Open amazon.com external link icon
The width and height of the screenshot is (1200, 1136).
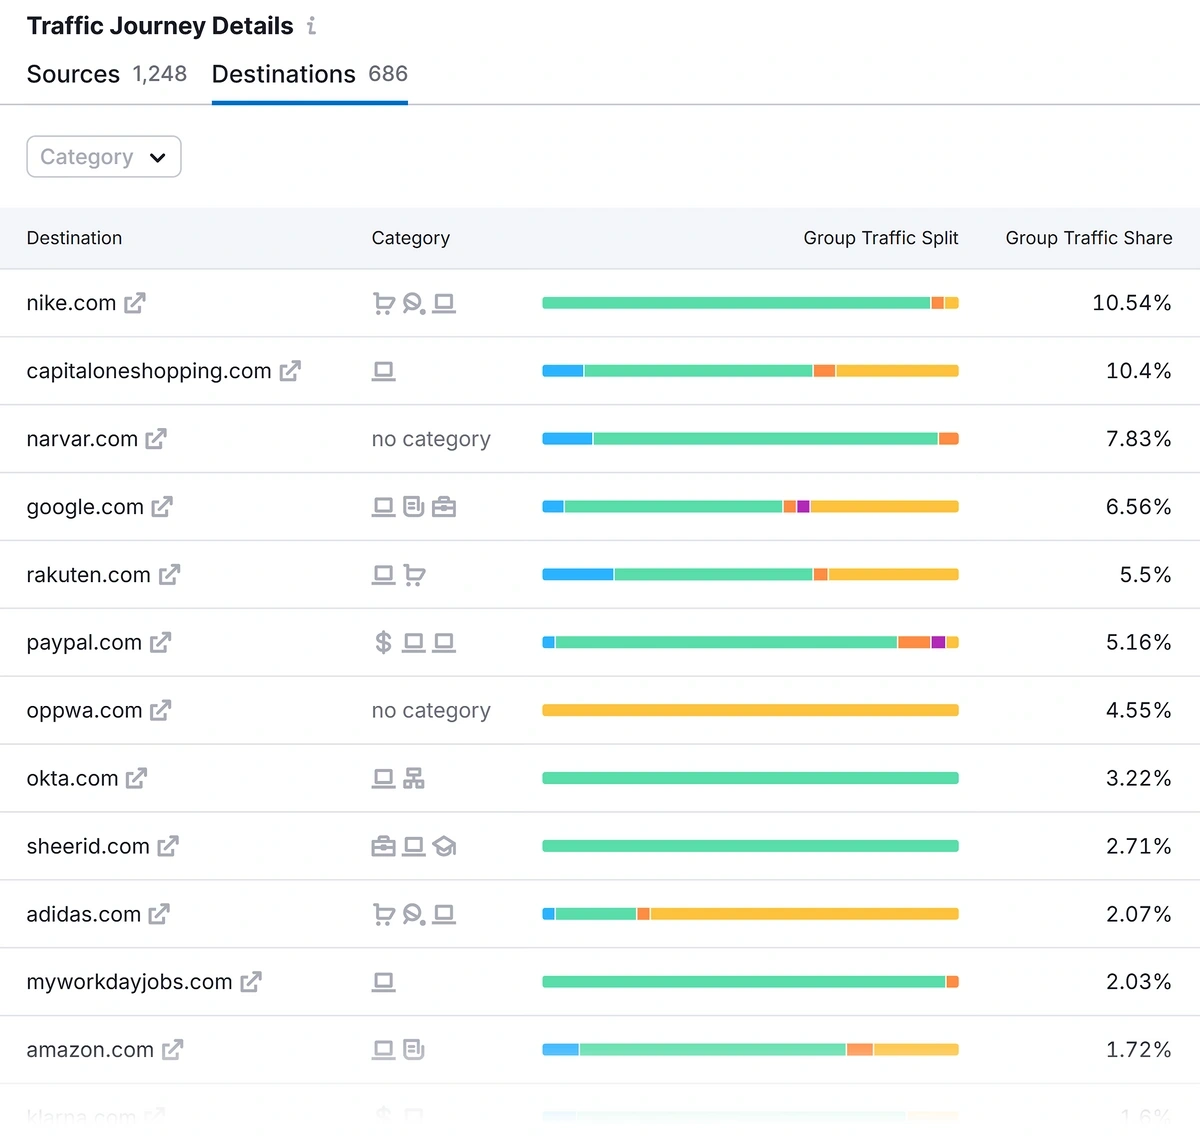pos(172,1050)
